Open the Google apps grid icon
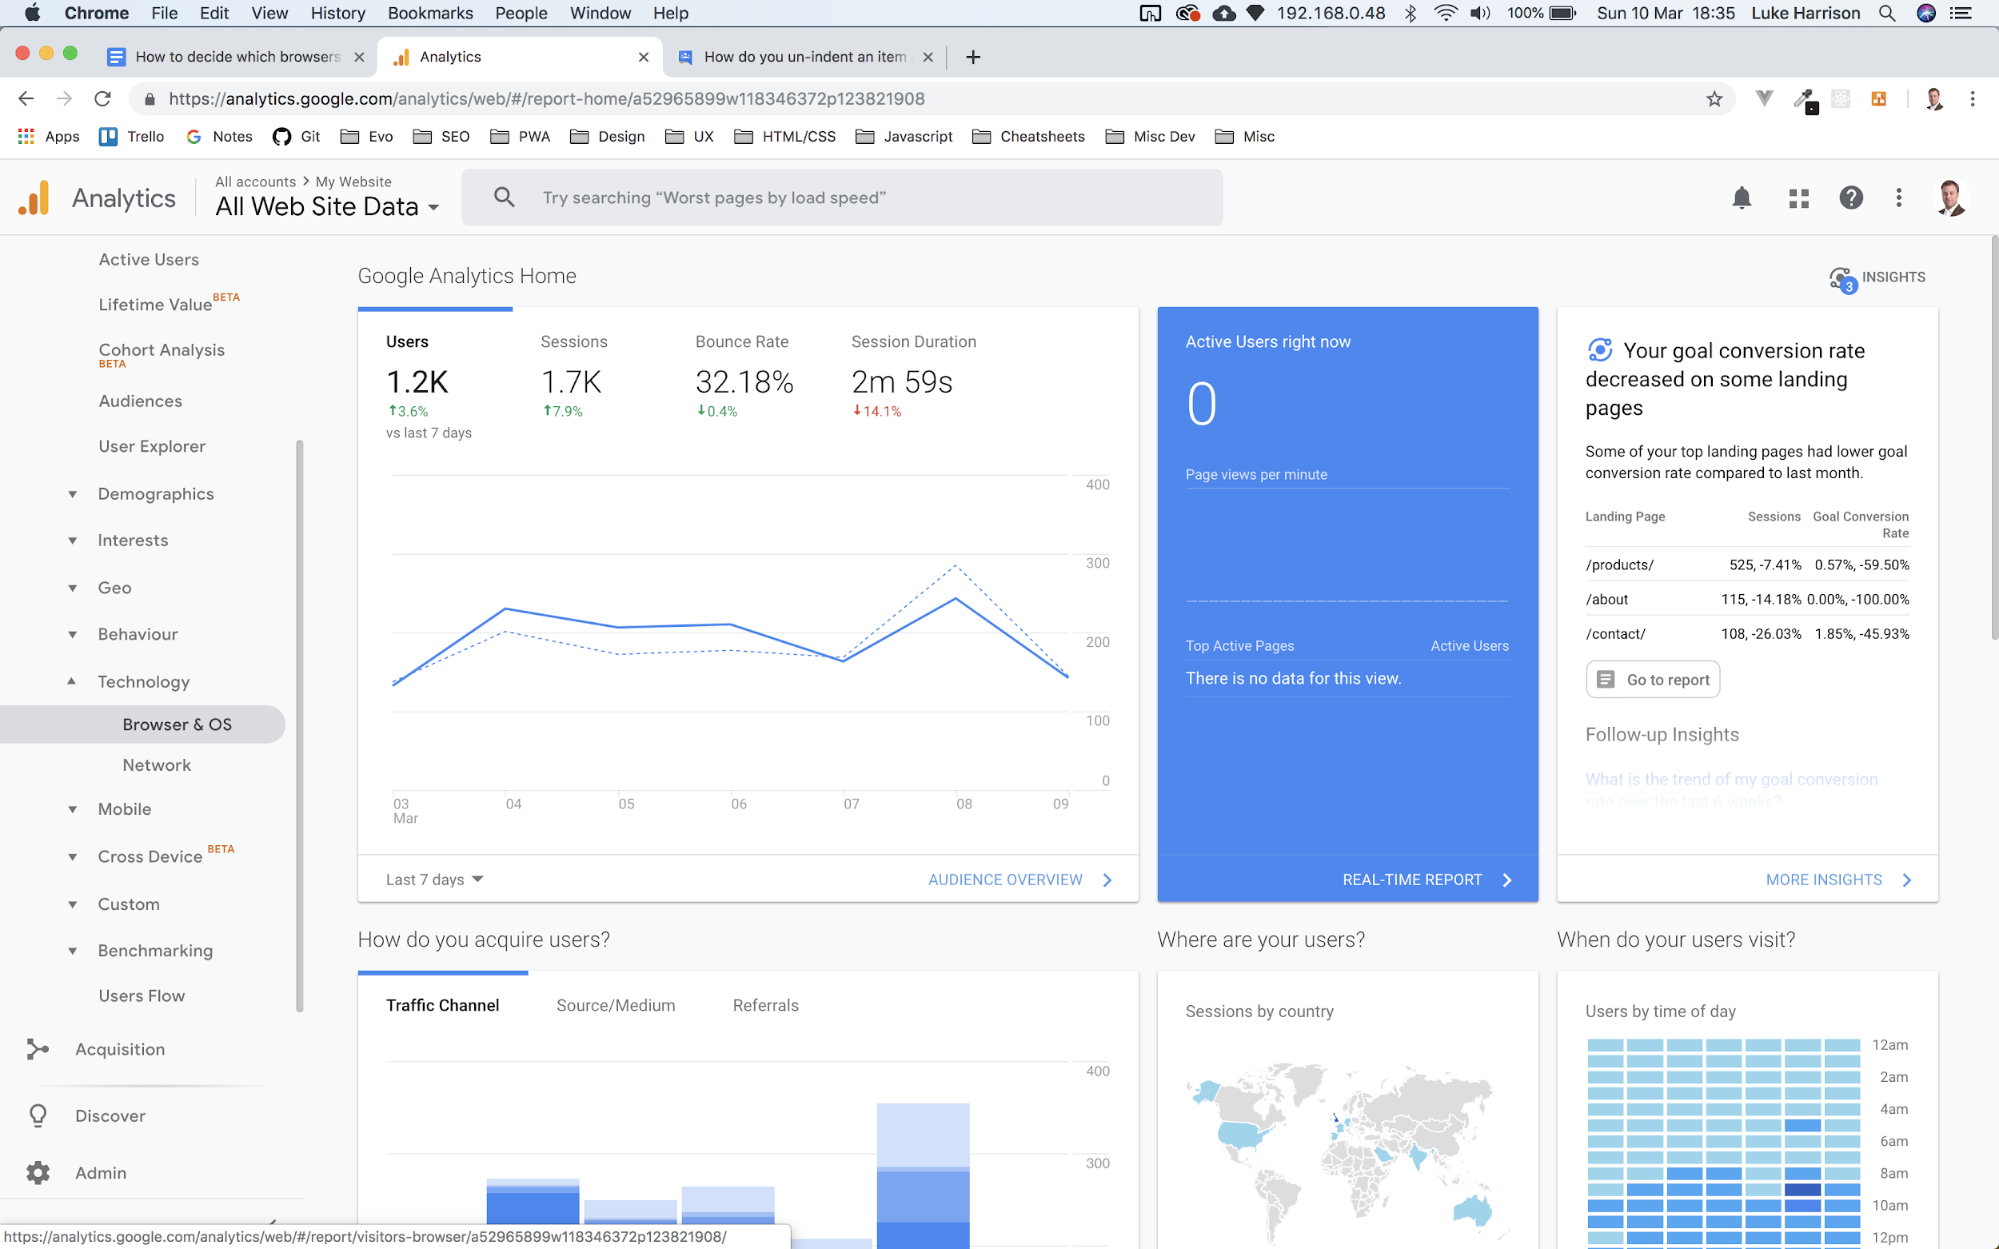 tap(1798, 198)
